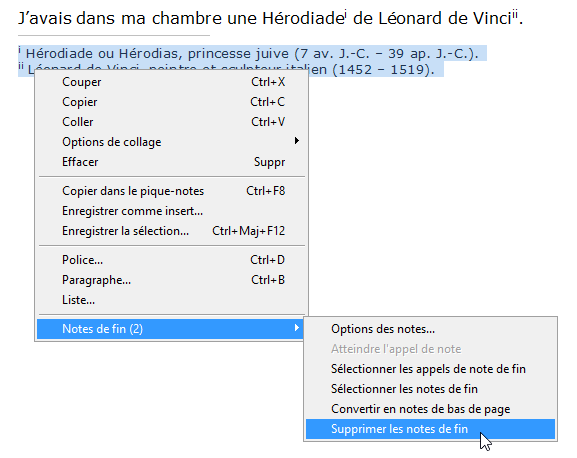Choose Couper from the context menu
The width and height of the screenshot is (577, 458).
tap(172, 82)
